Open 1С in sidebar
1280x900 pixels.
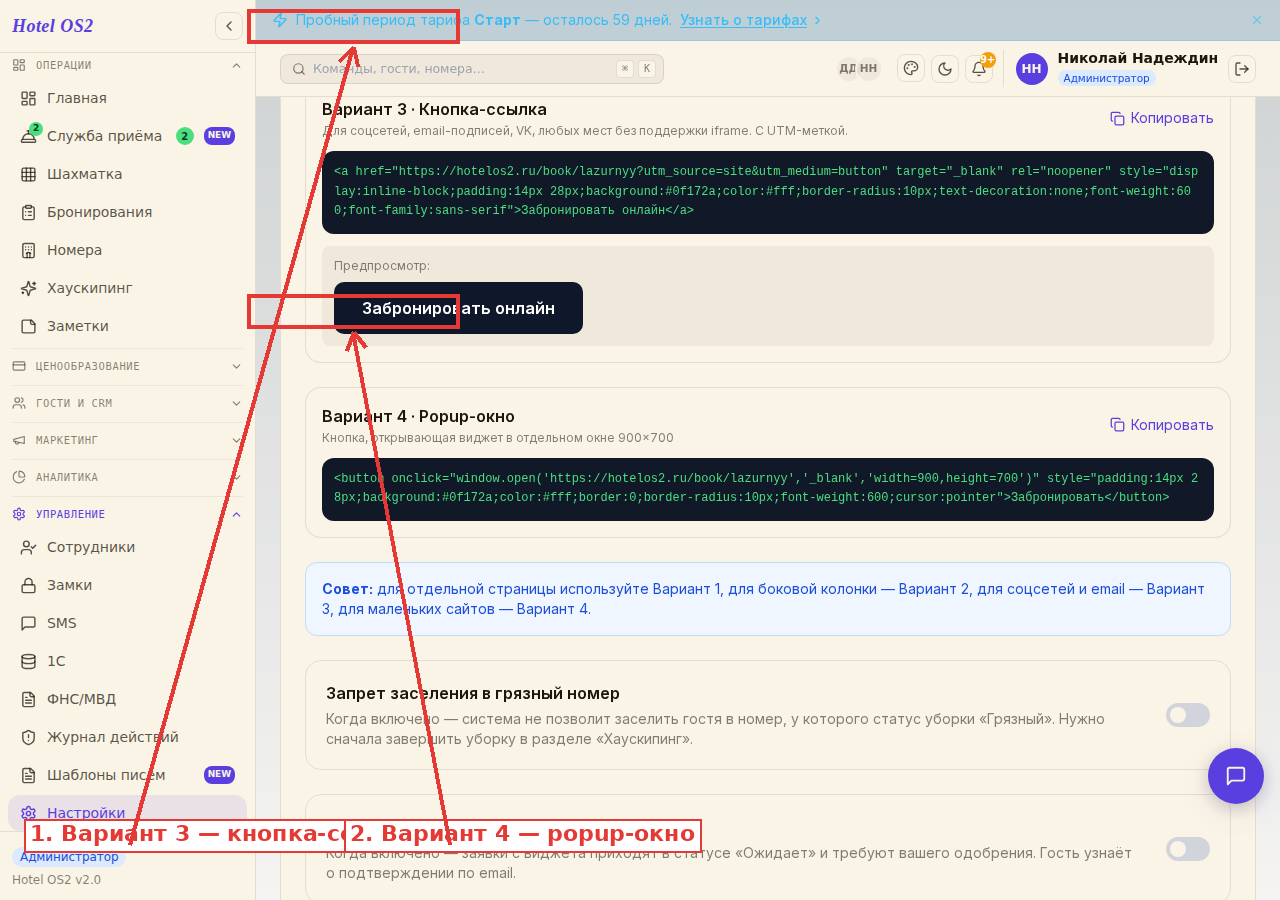[x=127, y=661]
